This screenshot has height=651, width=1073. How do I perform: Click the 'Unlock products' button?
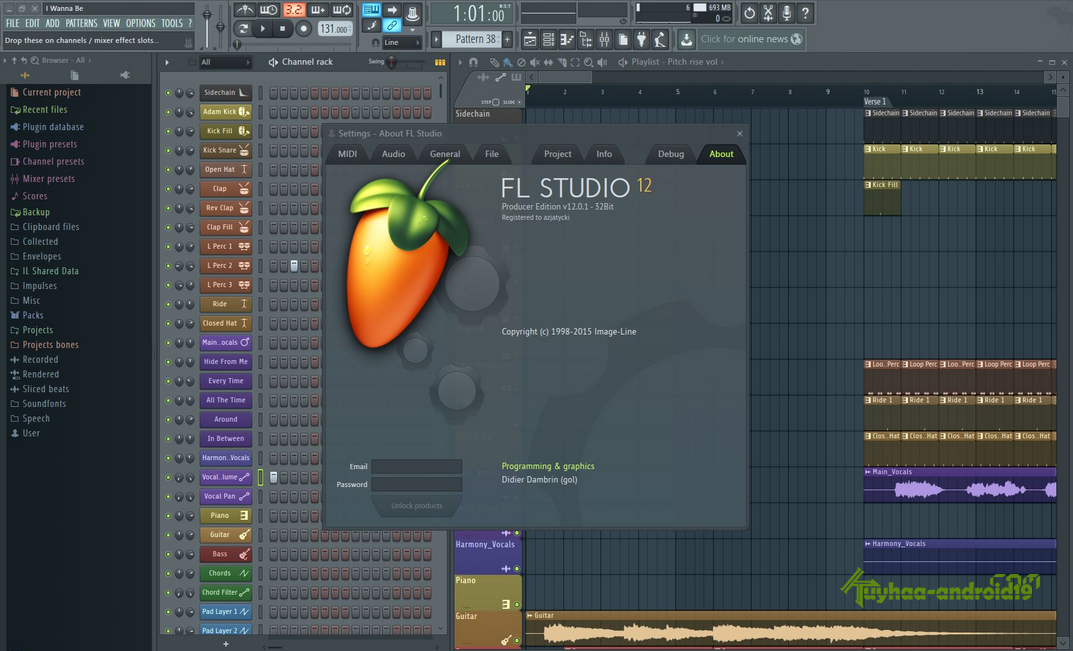(416, 506)
